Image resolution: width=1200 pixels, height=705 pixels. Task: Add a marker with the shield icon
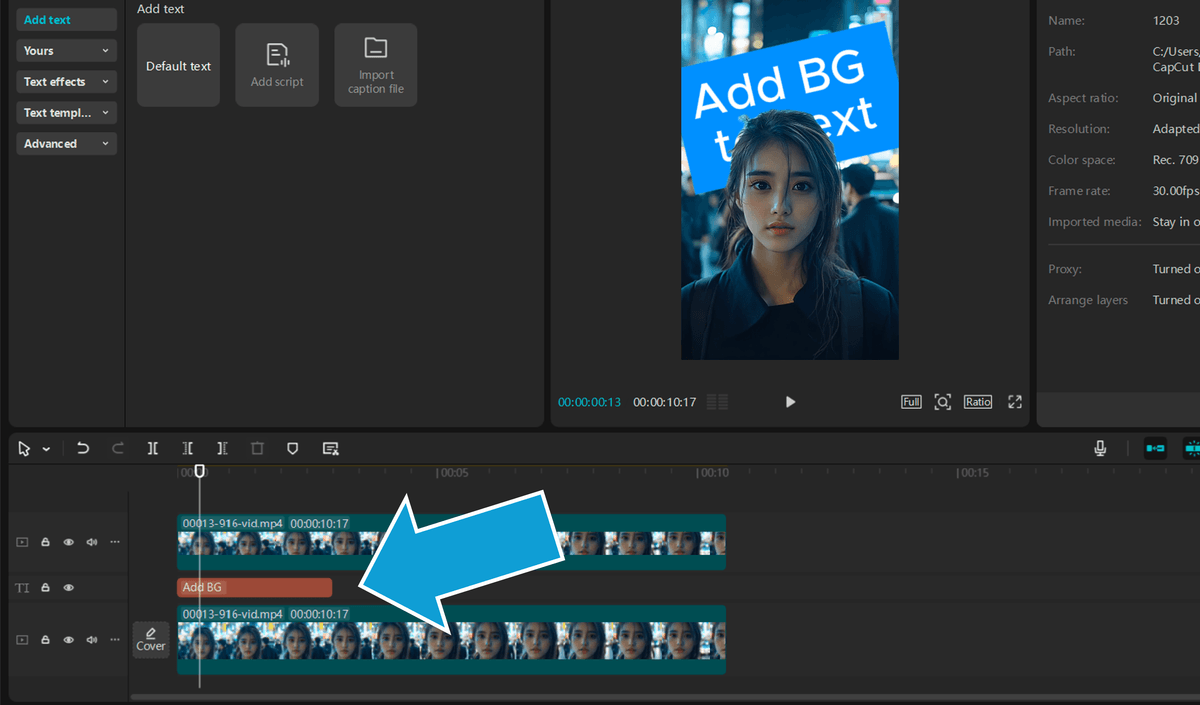293,449
